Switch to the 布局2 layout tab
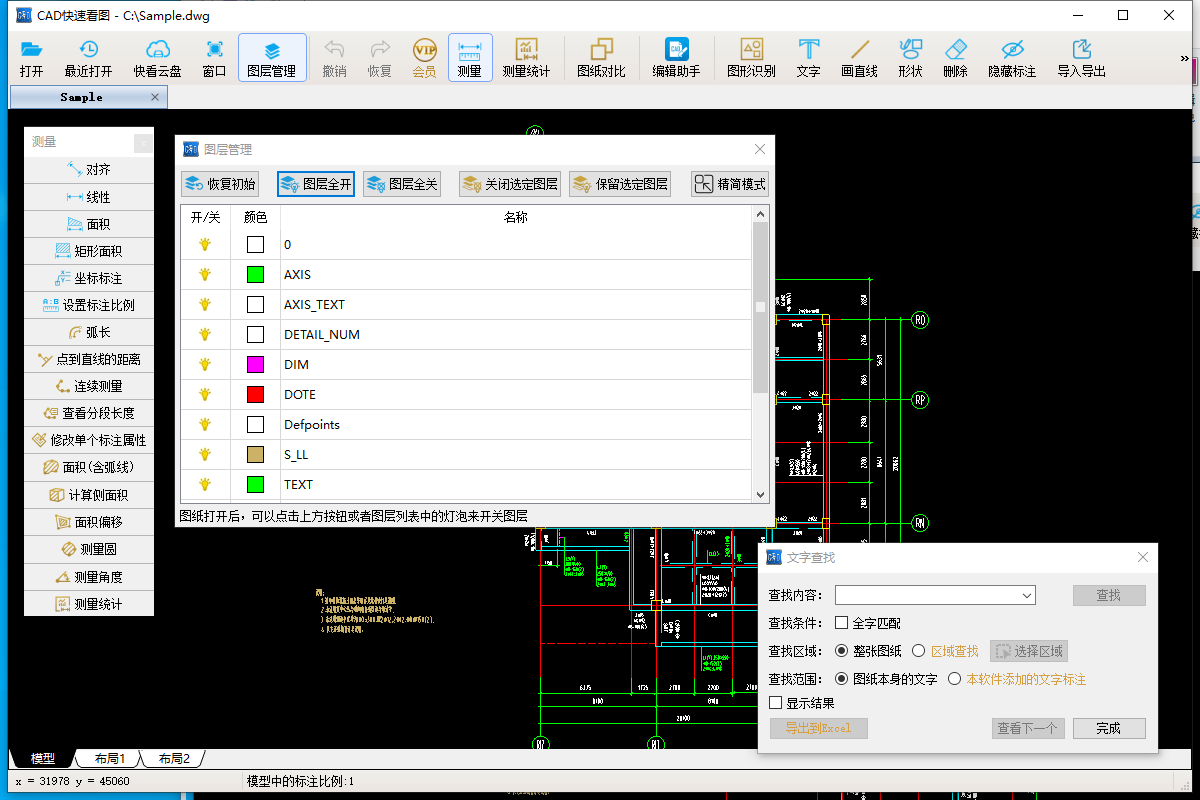This screenshot has height=800, width=1200. pos(174,759)
